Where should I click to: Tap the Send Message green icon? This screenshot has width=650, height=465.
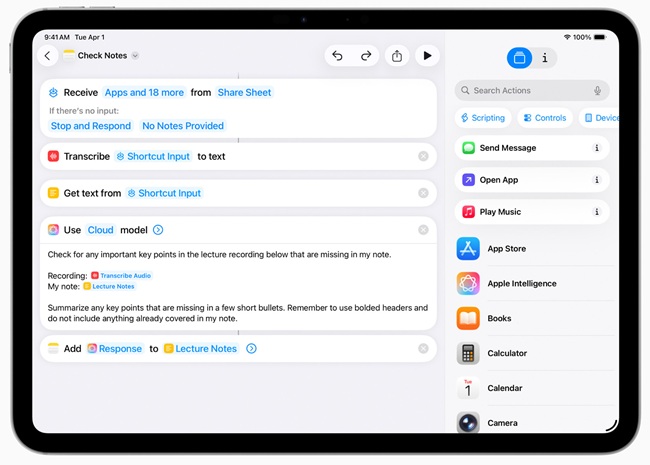tap(468, 148)
